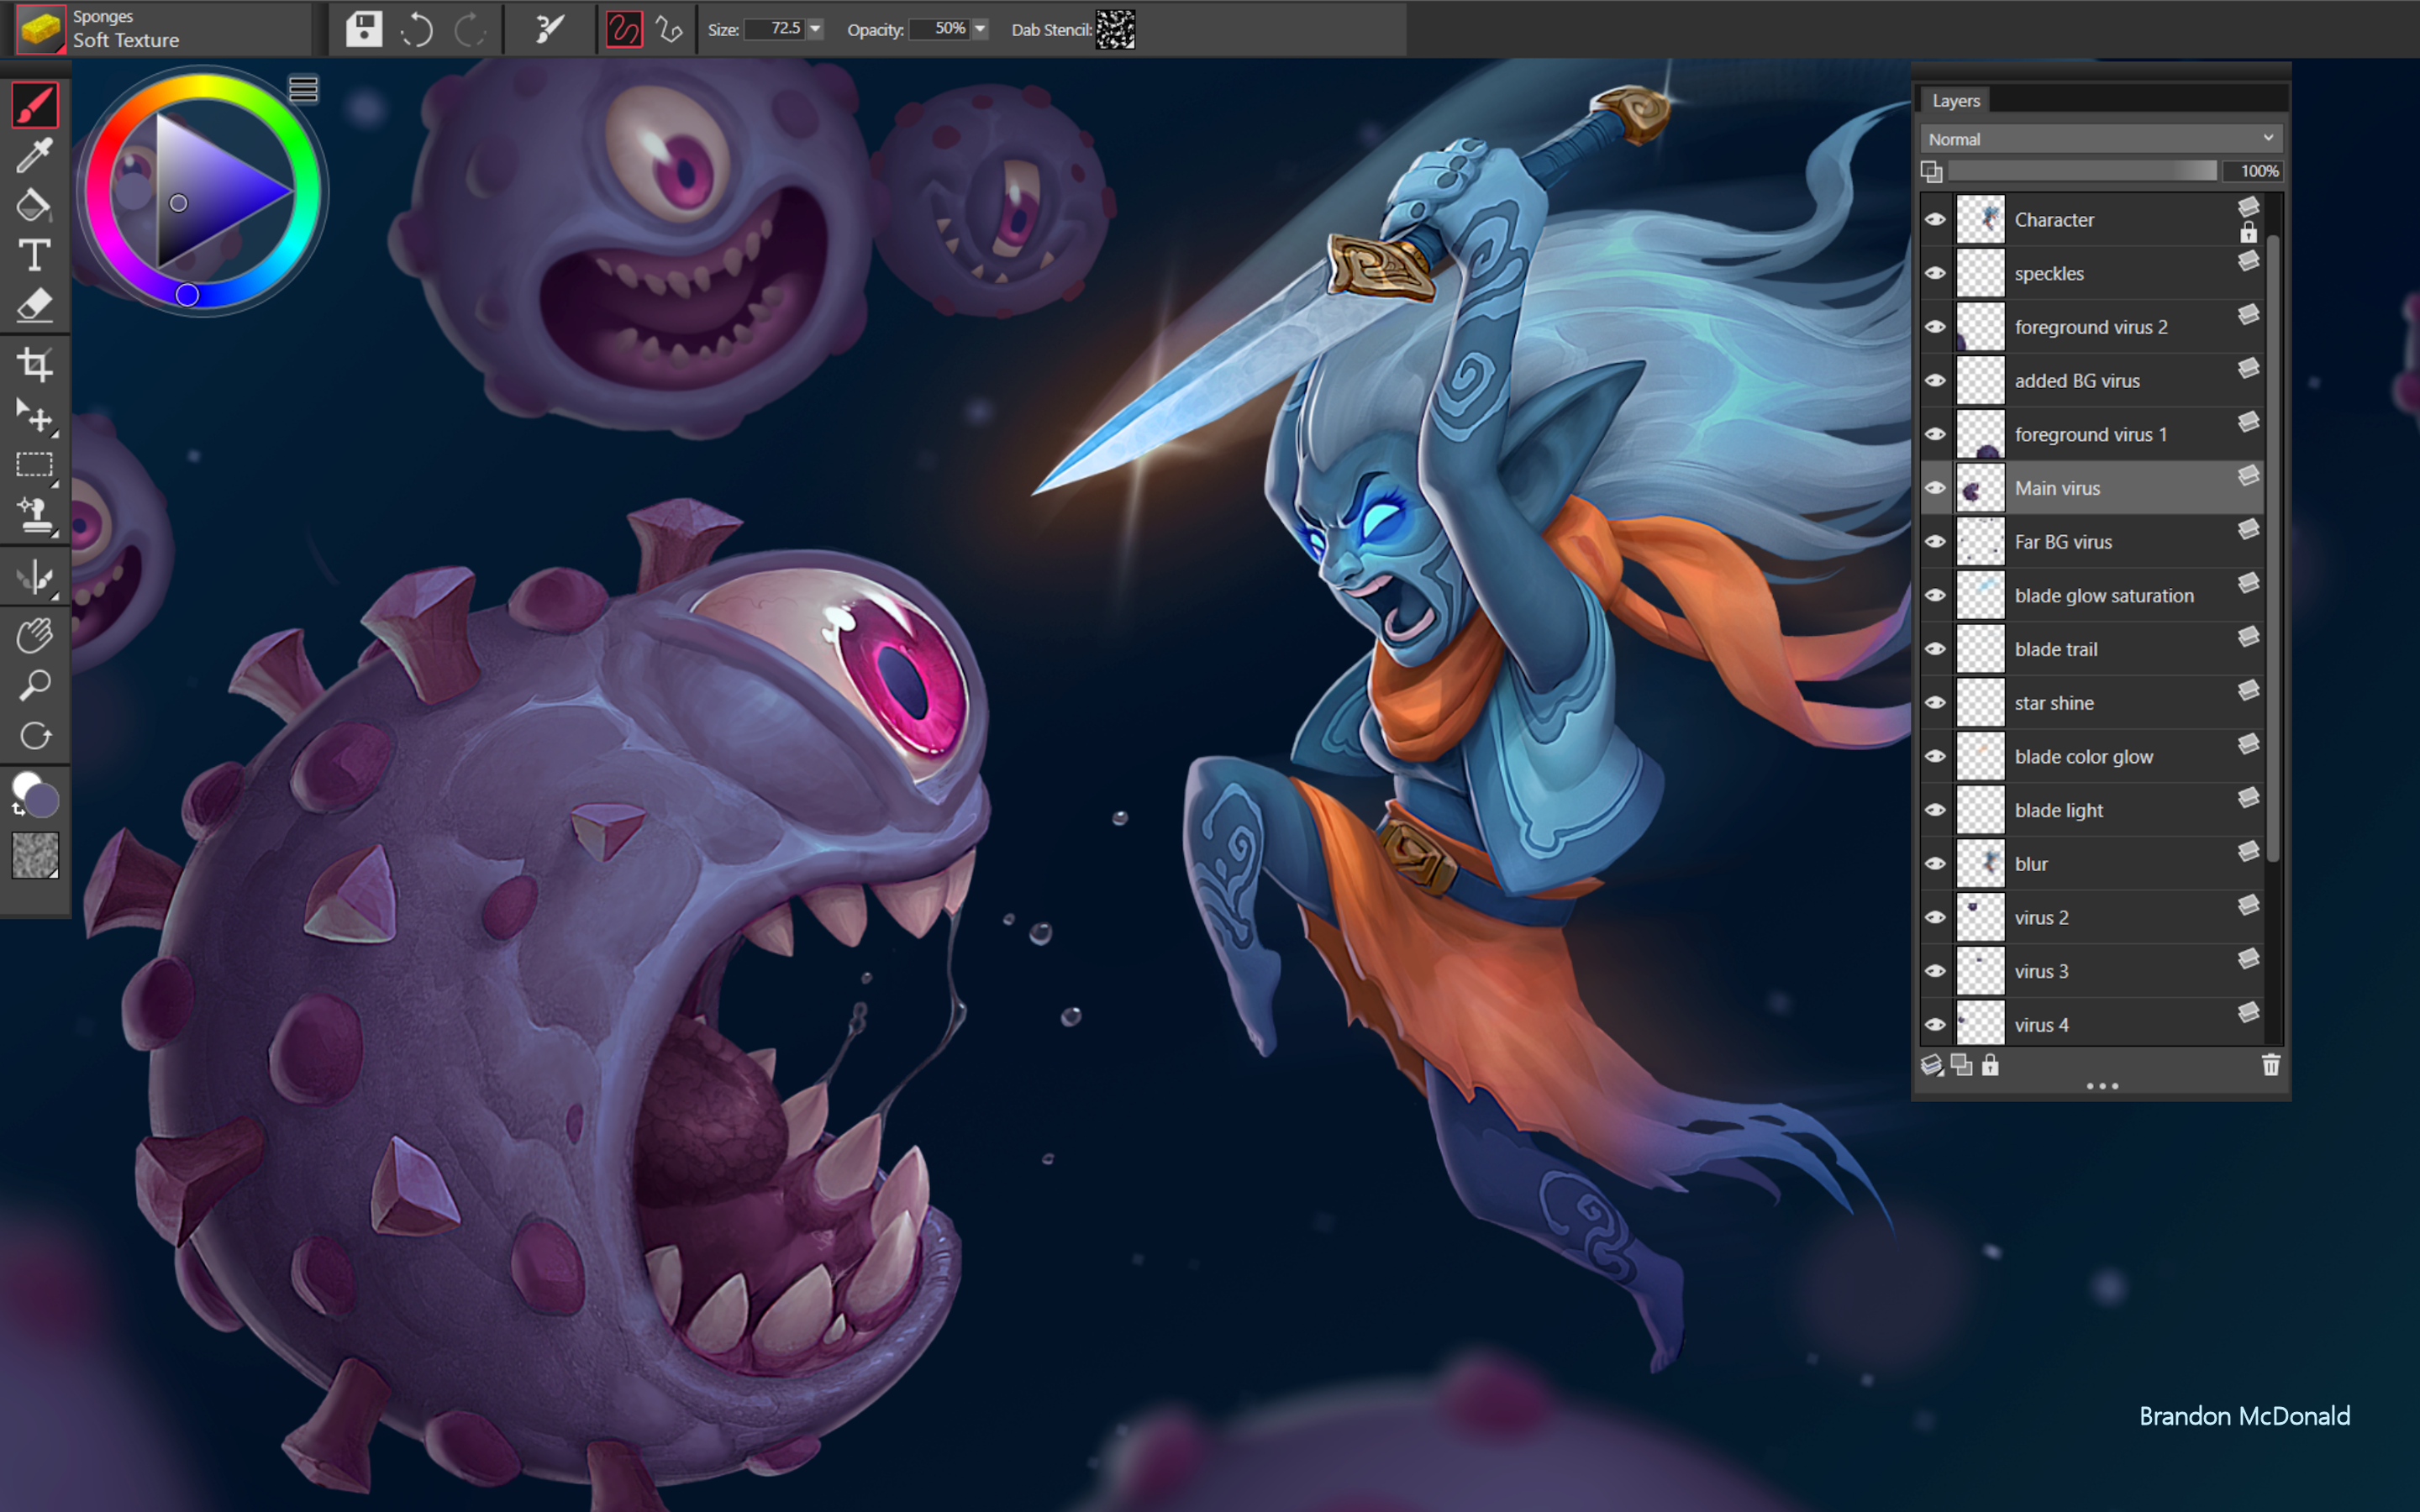
Task: Open the Normal blend mode dropdown
Action: 2098,139
